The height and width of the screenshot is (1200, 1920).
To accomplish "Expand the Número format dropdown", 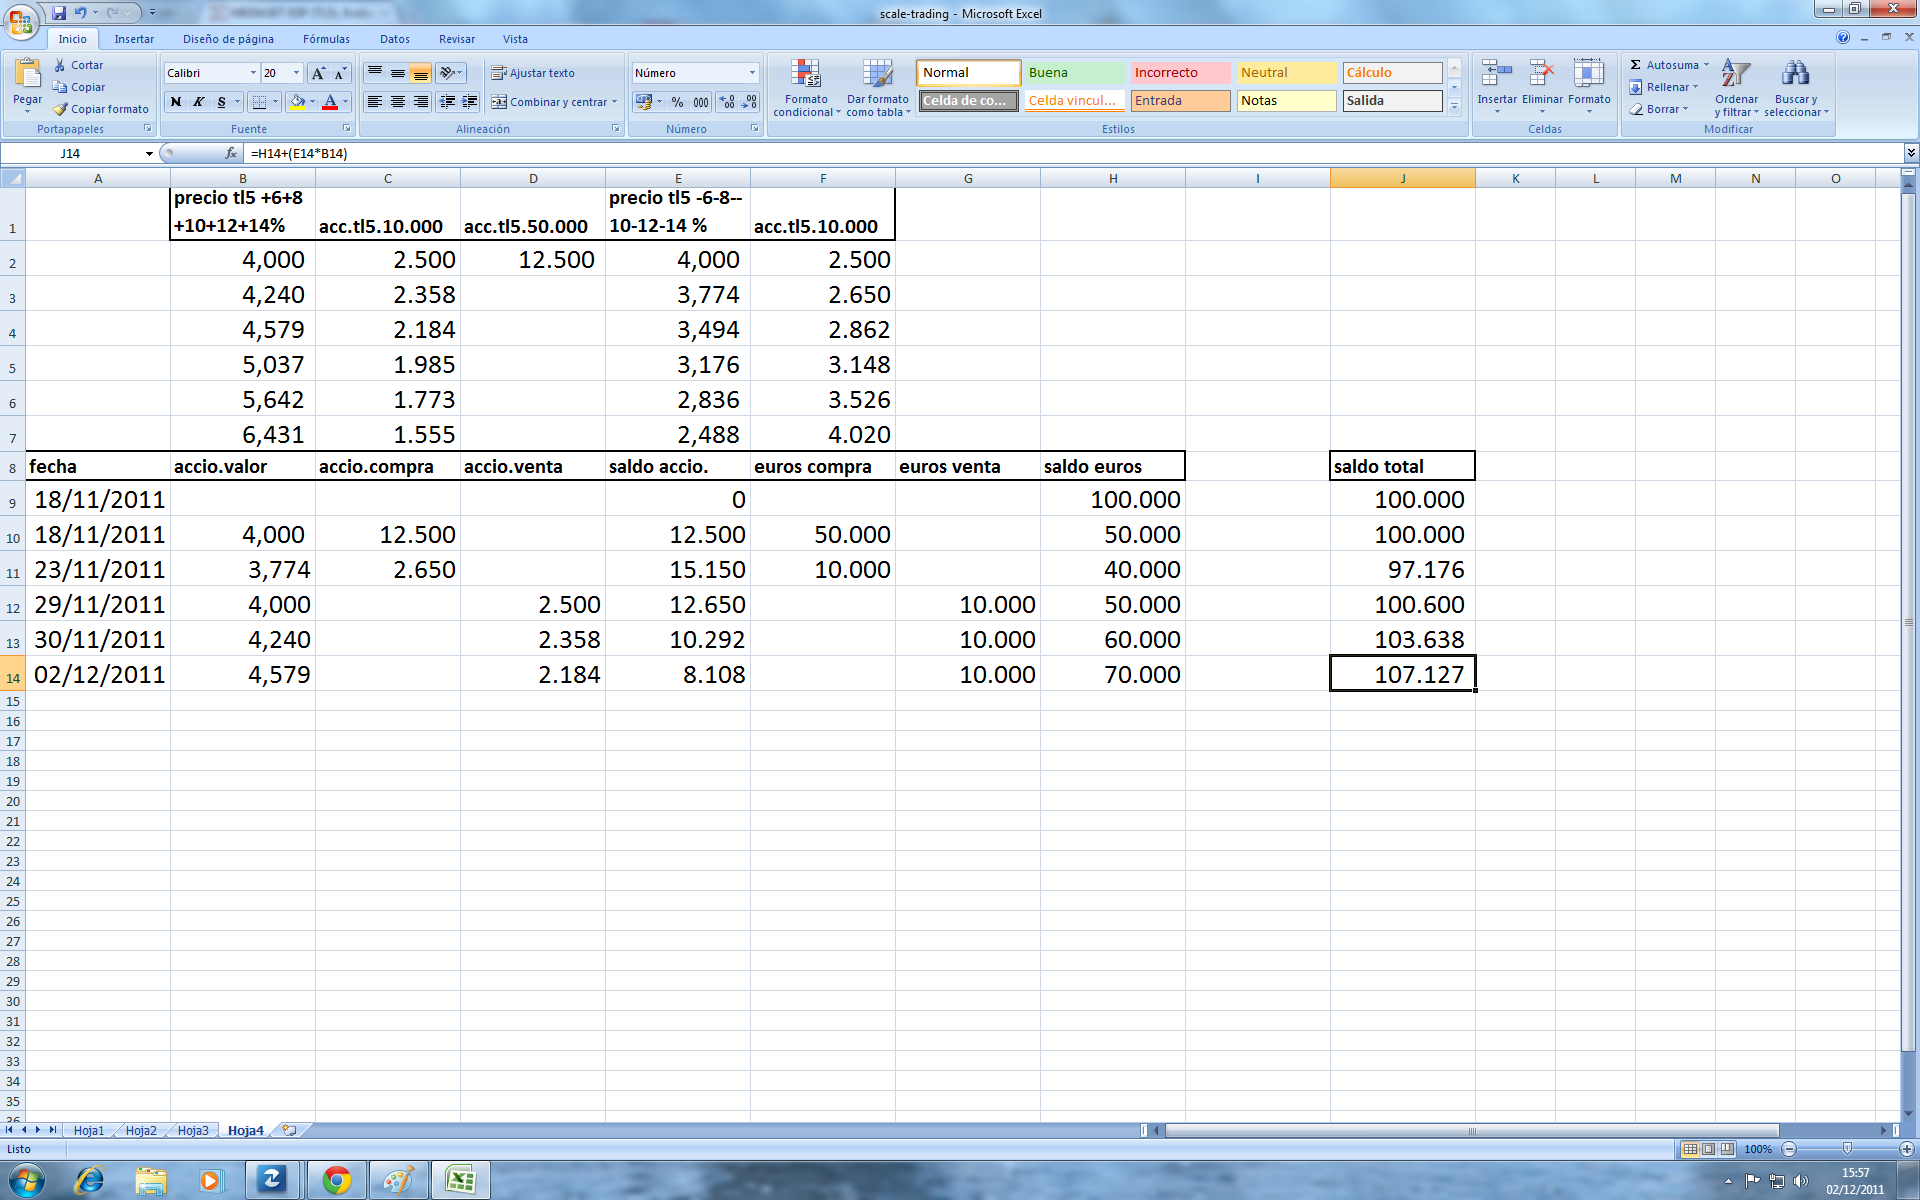I will coord(752,73).
